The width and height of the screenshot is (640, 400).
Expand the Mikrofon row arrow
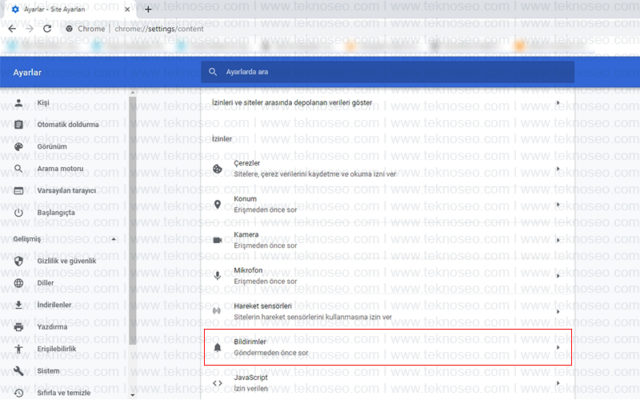click(x=558, y=276)
